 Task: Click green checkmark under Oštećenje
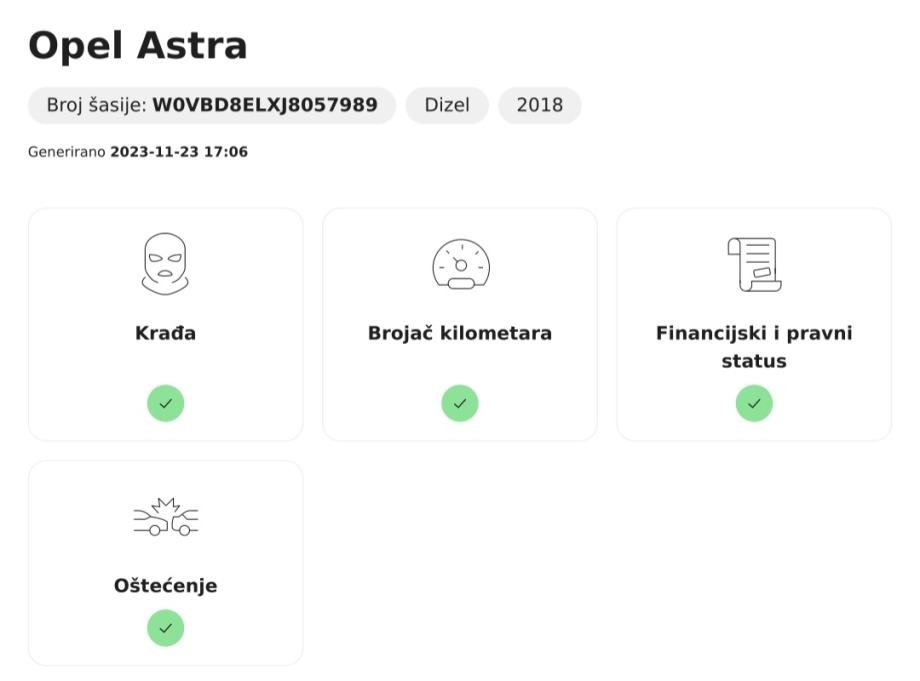(165, 628)
